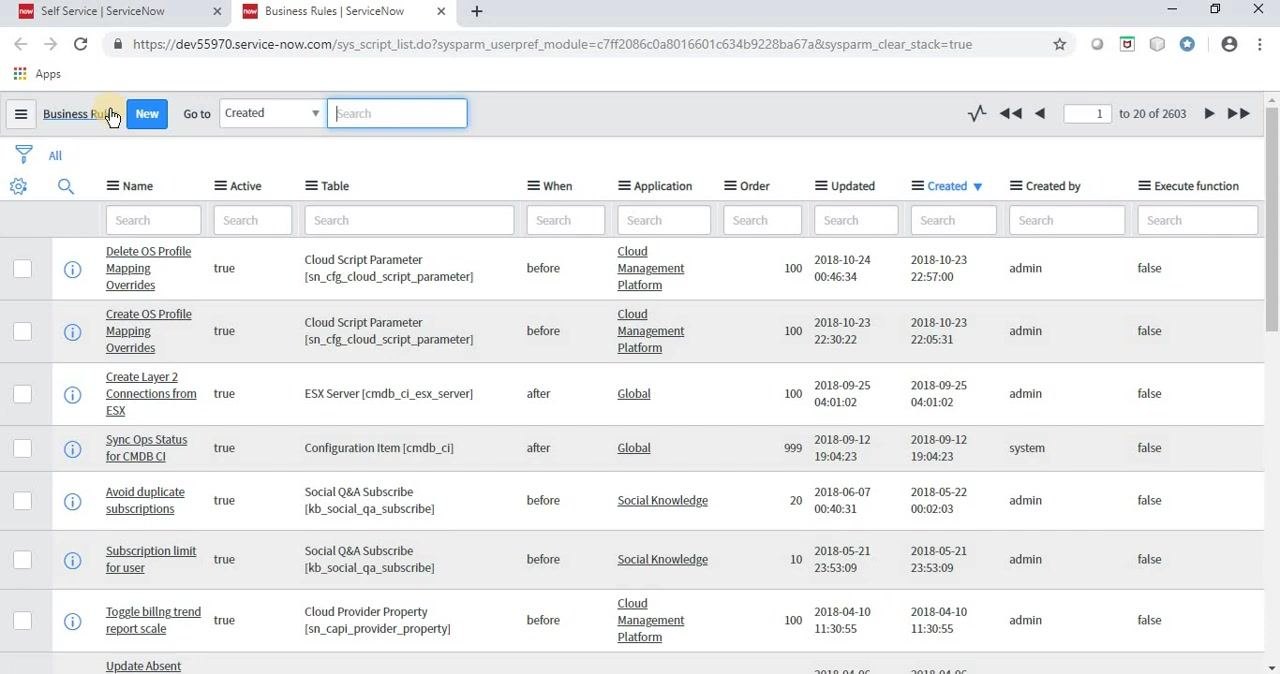The image size is (1280, 674).
Task: Create a new business rule with New
Action: [147, 114]
